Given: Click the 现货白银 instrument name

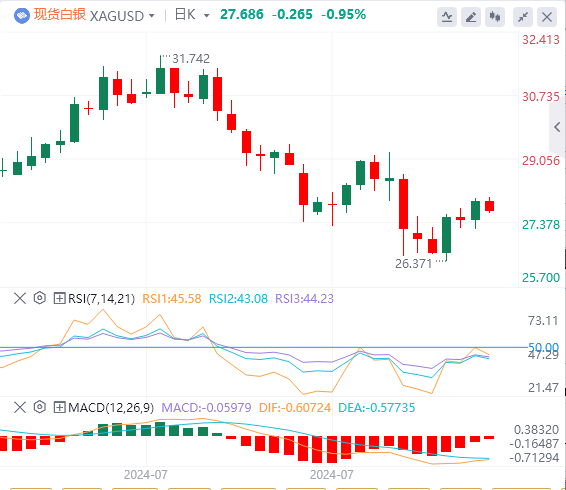Looking at the screenshot, I should coord(60,15).
